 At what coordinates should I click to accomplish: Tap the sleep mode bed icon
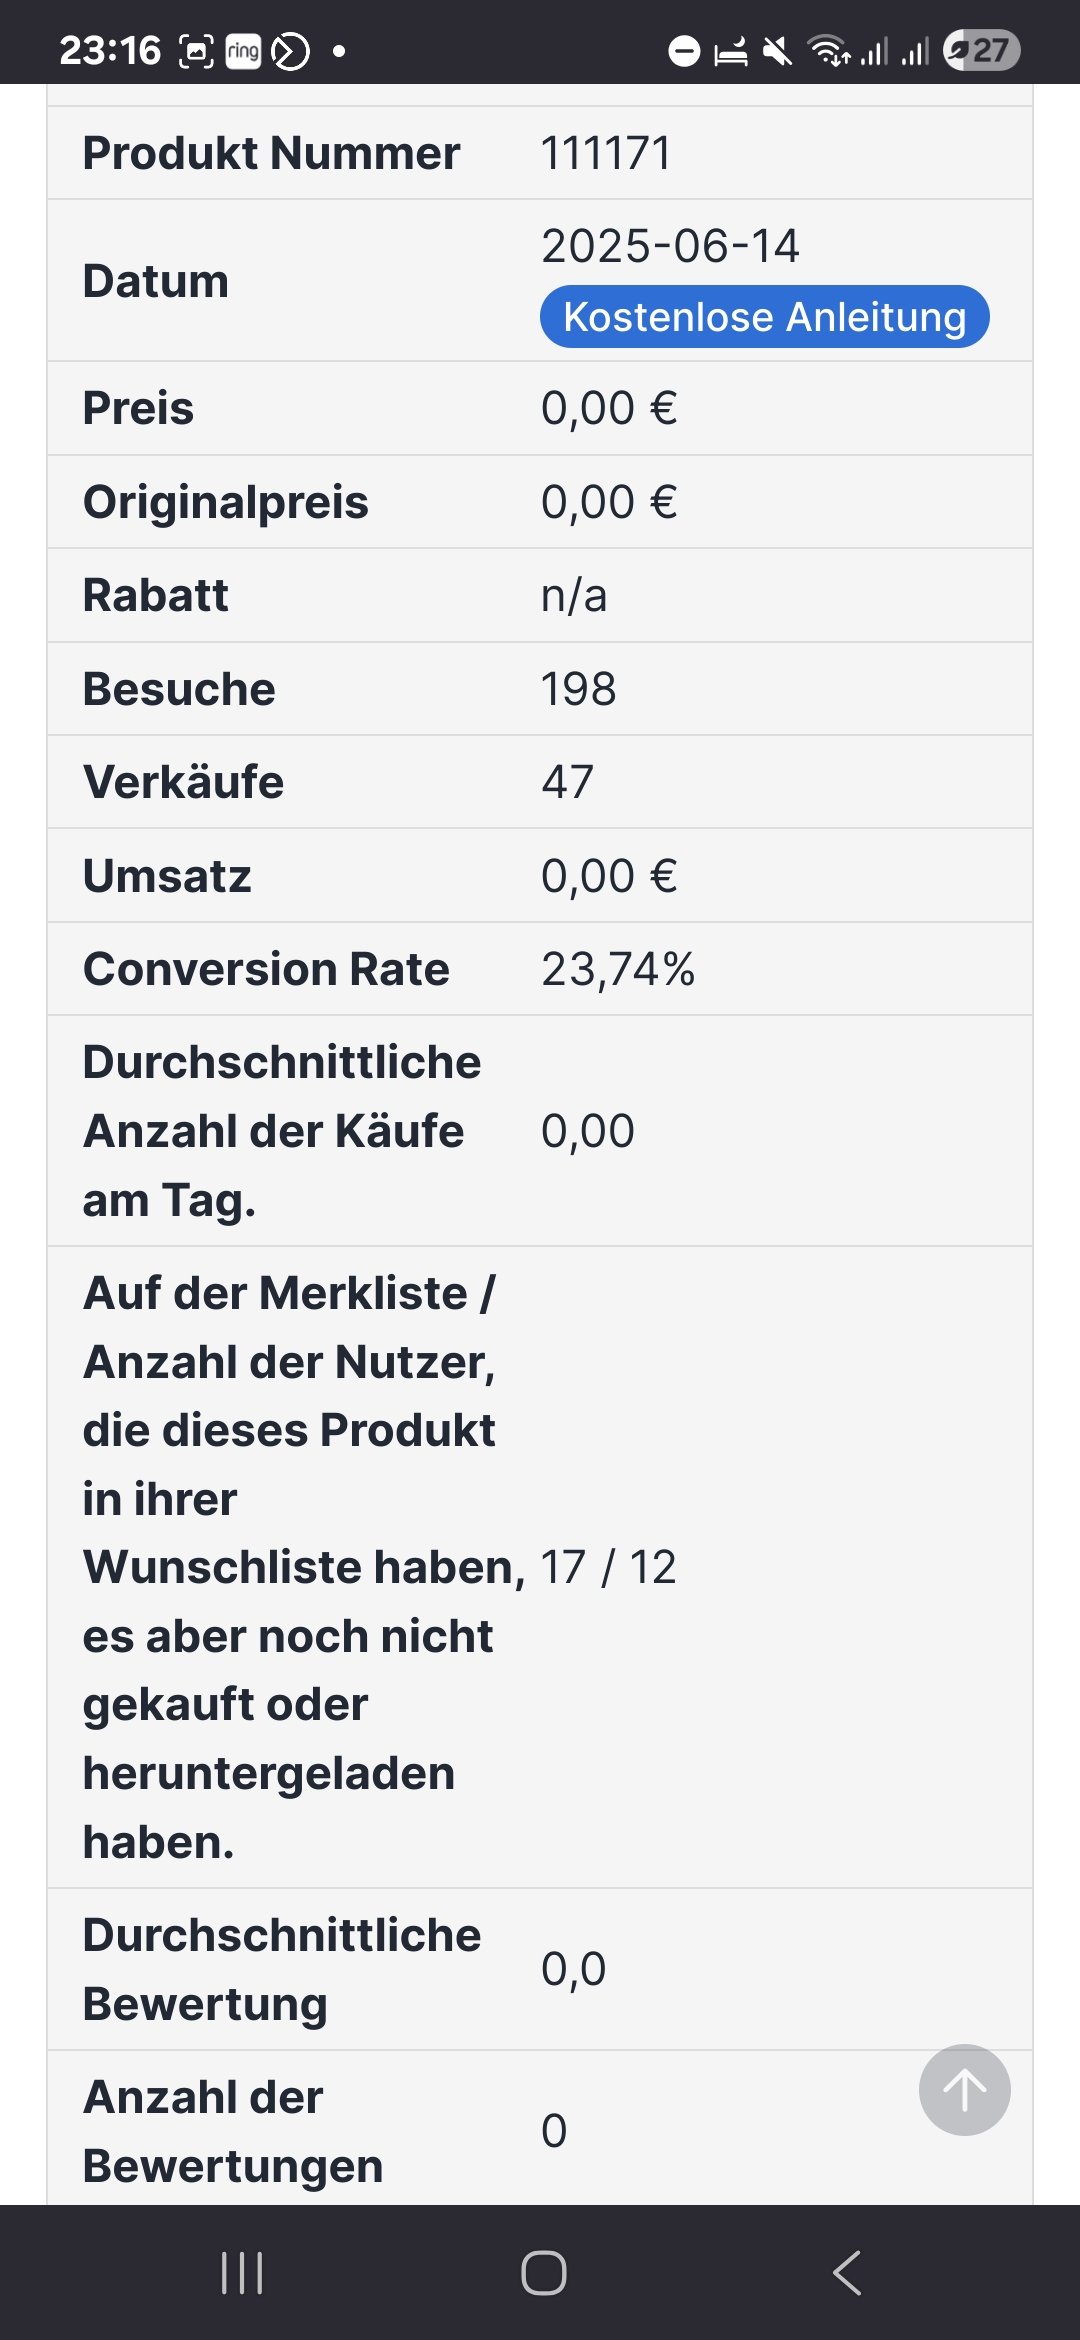click(x=731, y=50)
